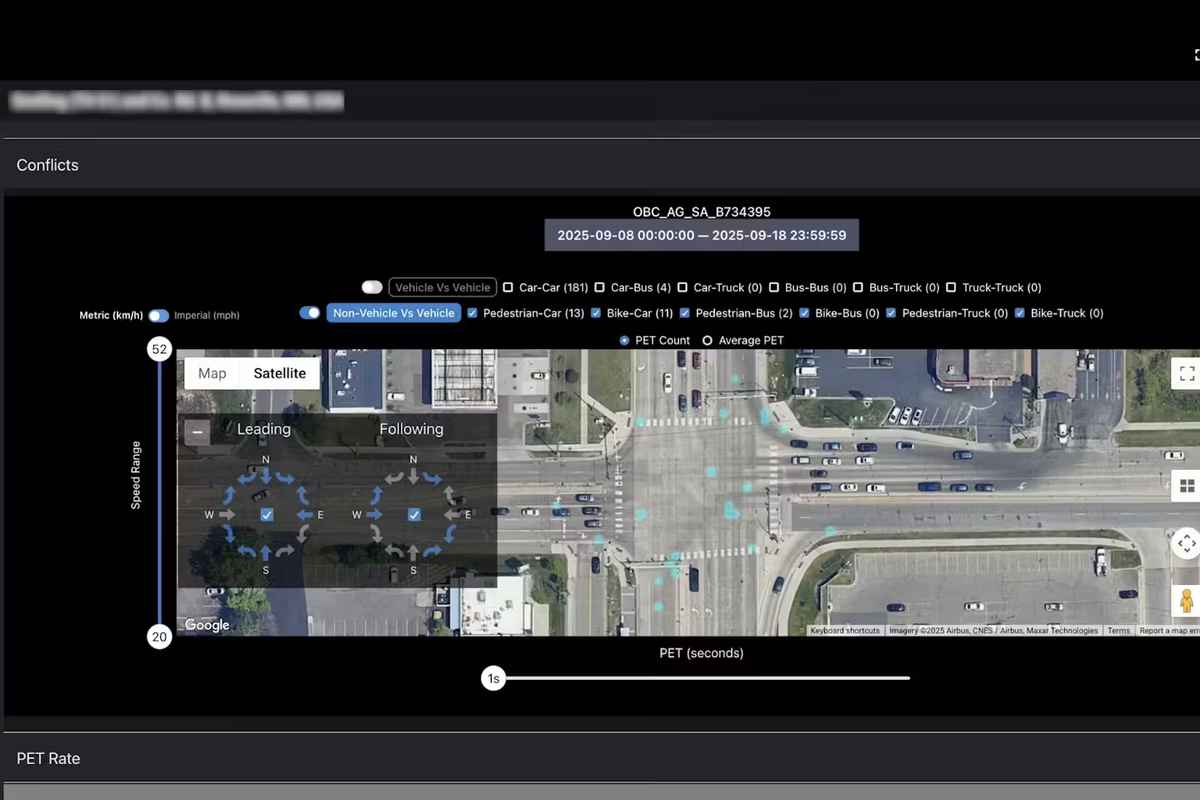The height and width of the screenshot is (800, 1200).
Task: Enable the Car-Car (181) checkbox
Action: tap(508, 288)
